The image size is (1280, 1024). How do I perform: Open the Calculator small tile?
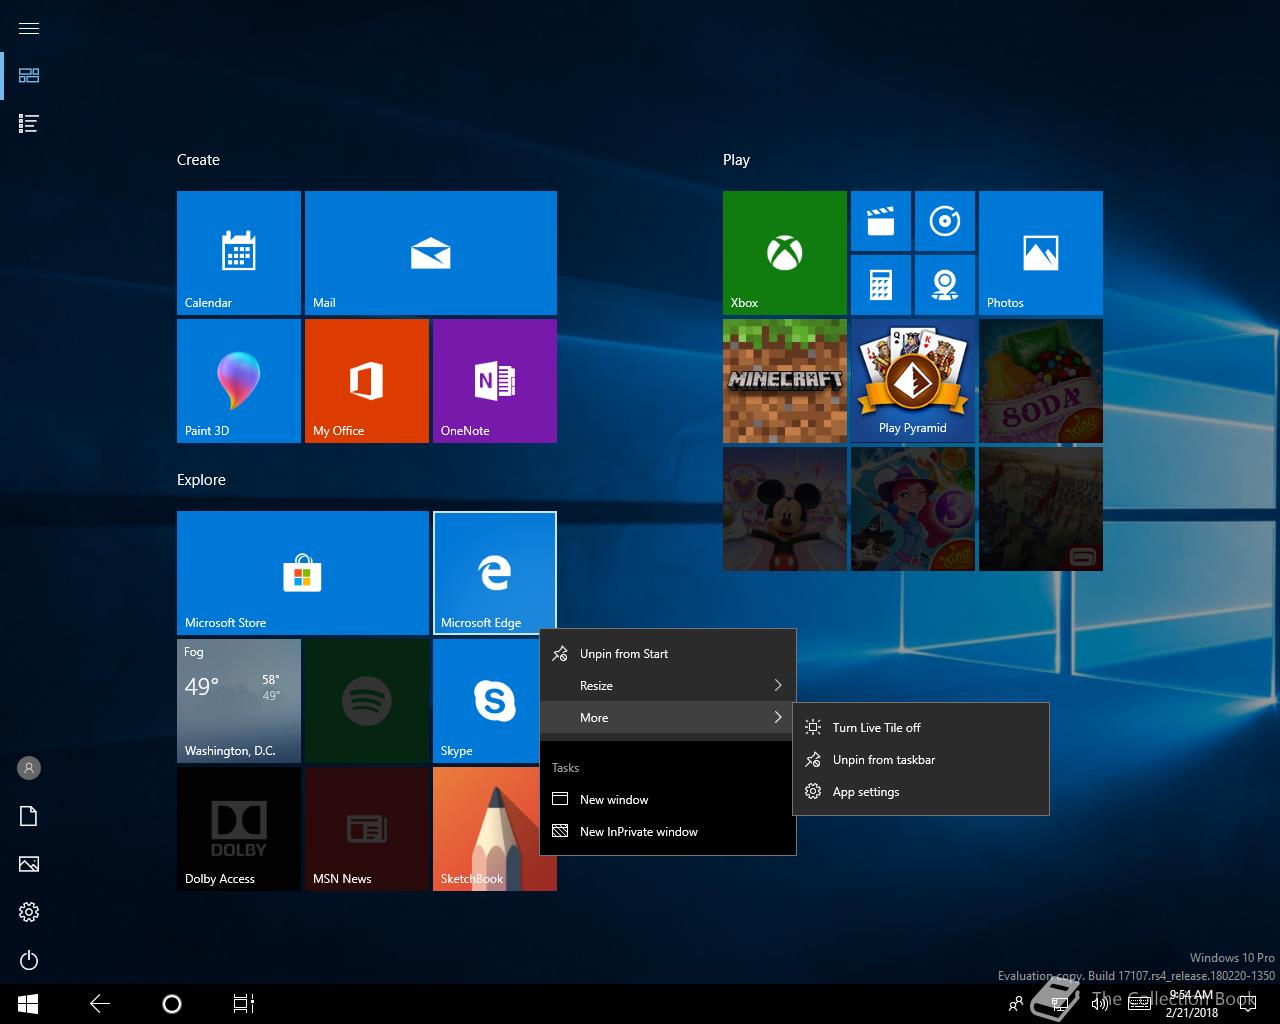(x=881, y=285)
